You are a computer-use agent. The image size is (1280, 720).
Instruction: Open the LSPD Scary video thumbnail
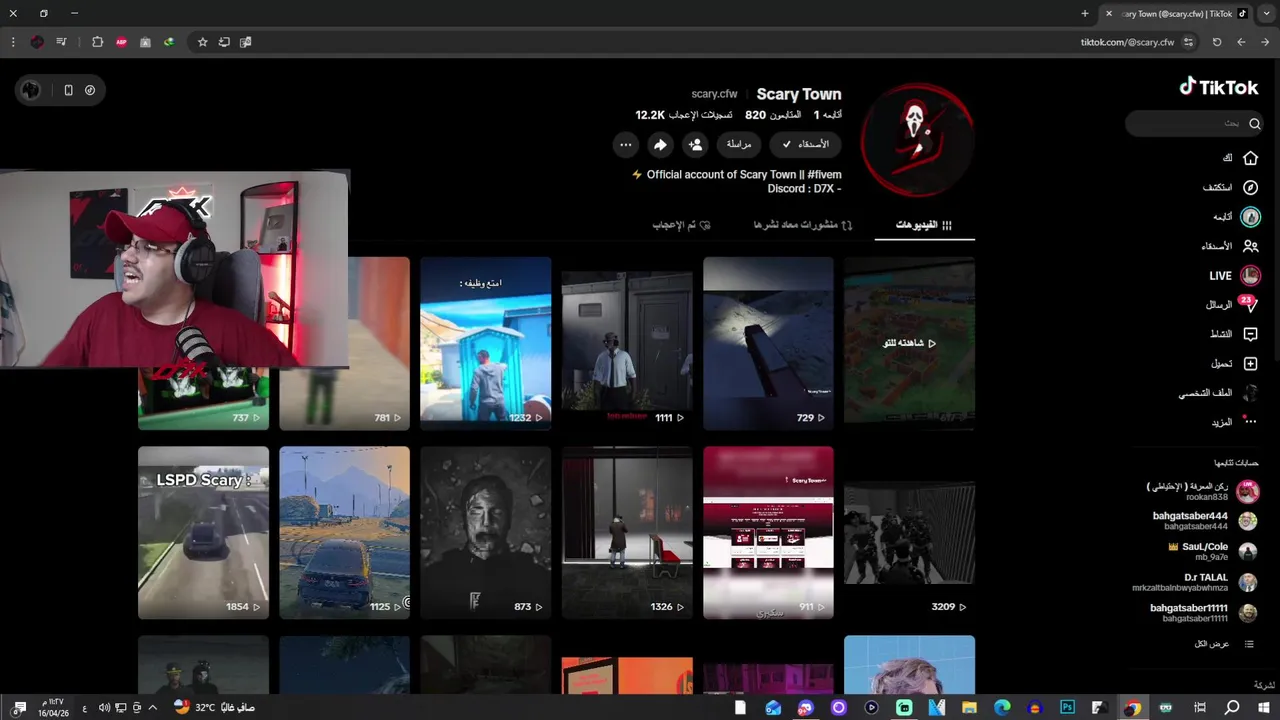click(x=203, y=532)
